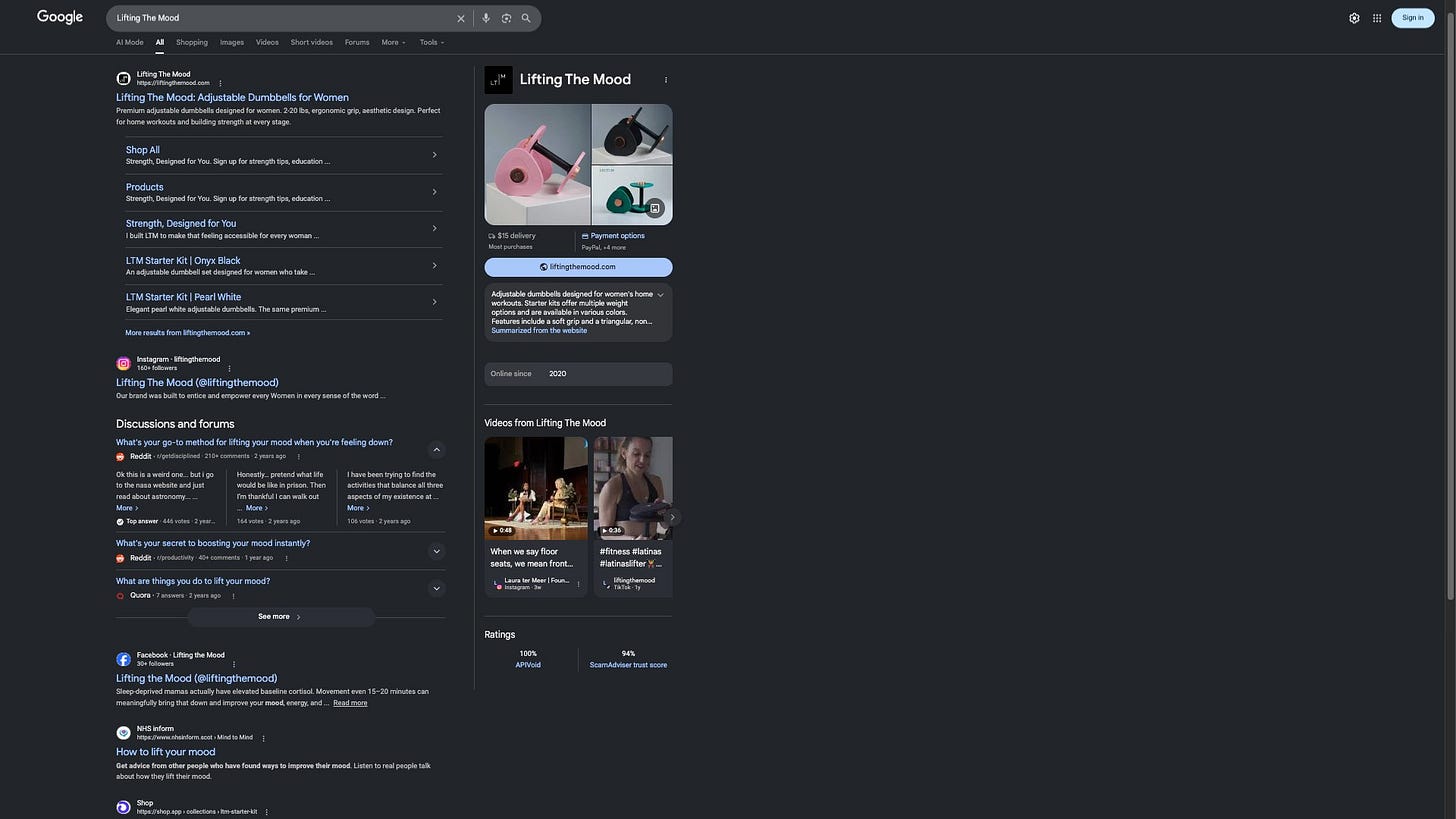Open image gallery icon on green dumbbell photo
The height and width of the screenshot is (819, 1456).
pos(655,208)
